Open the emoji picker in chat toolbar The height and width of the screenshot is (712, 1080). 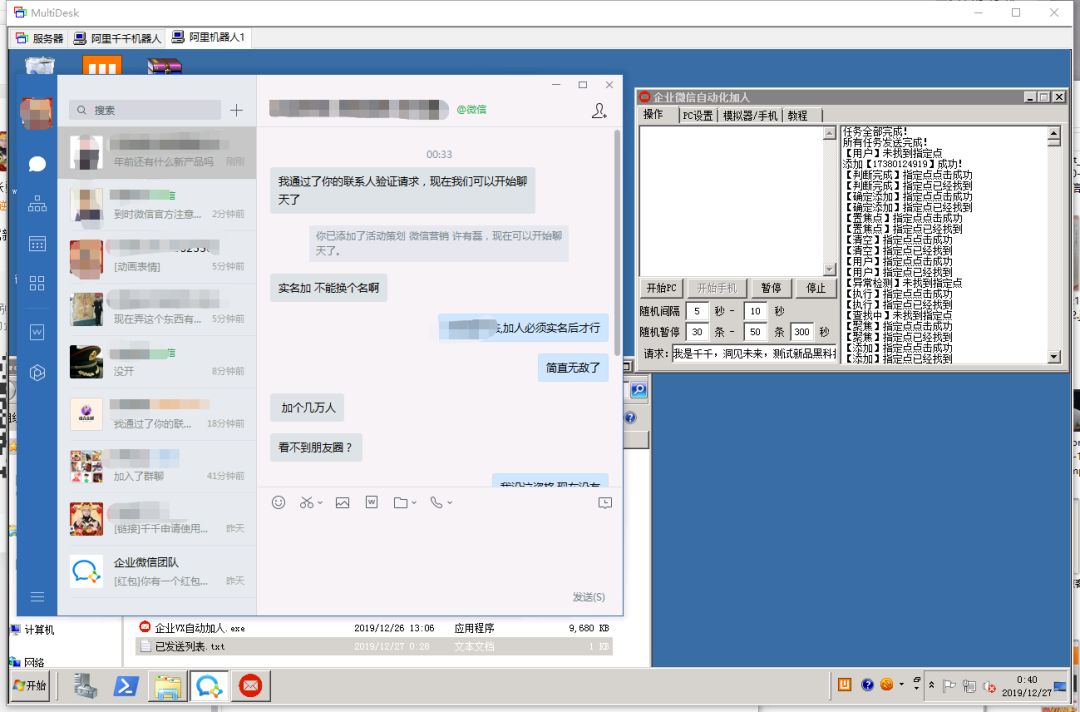coord(278,503)
